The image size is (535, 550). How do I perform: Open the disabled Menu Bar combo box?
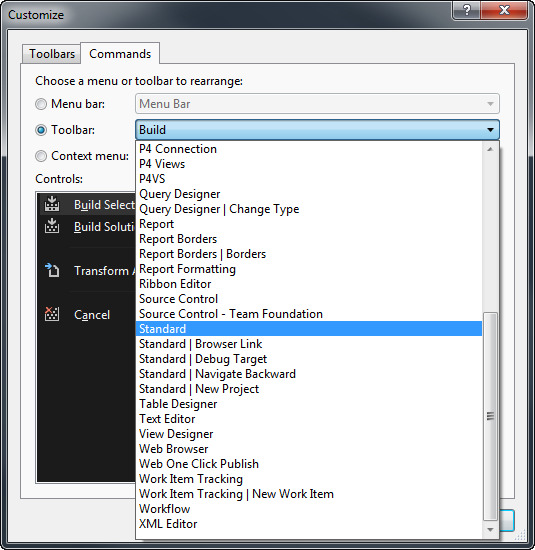click(317, 103)
